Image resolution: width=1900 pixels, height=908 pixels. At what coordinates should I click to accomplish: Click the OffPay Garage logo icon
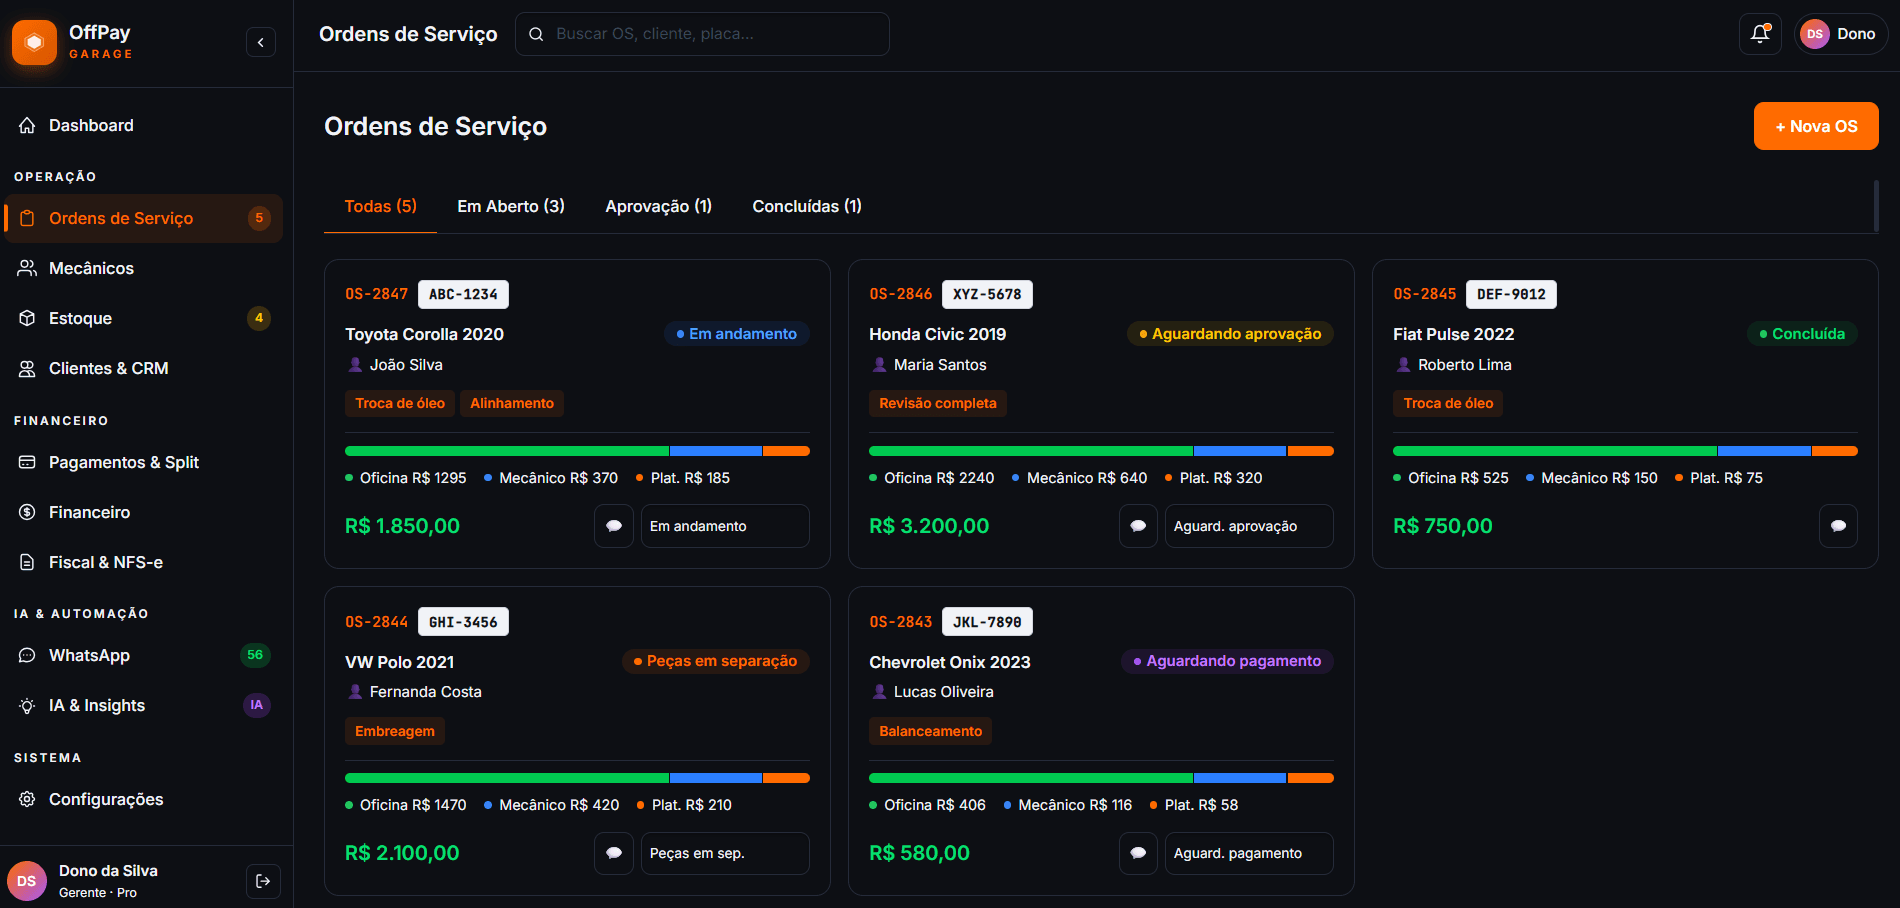coord(35,42)
